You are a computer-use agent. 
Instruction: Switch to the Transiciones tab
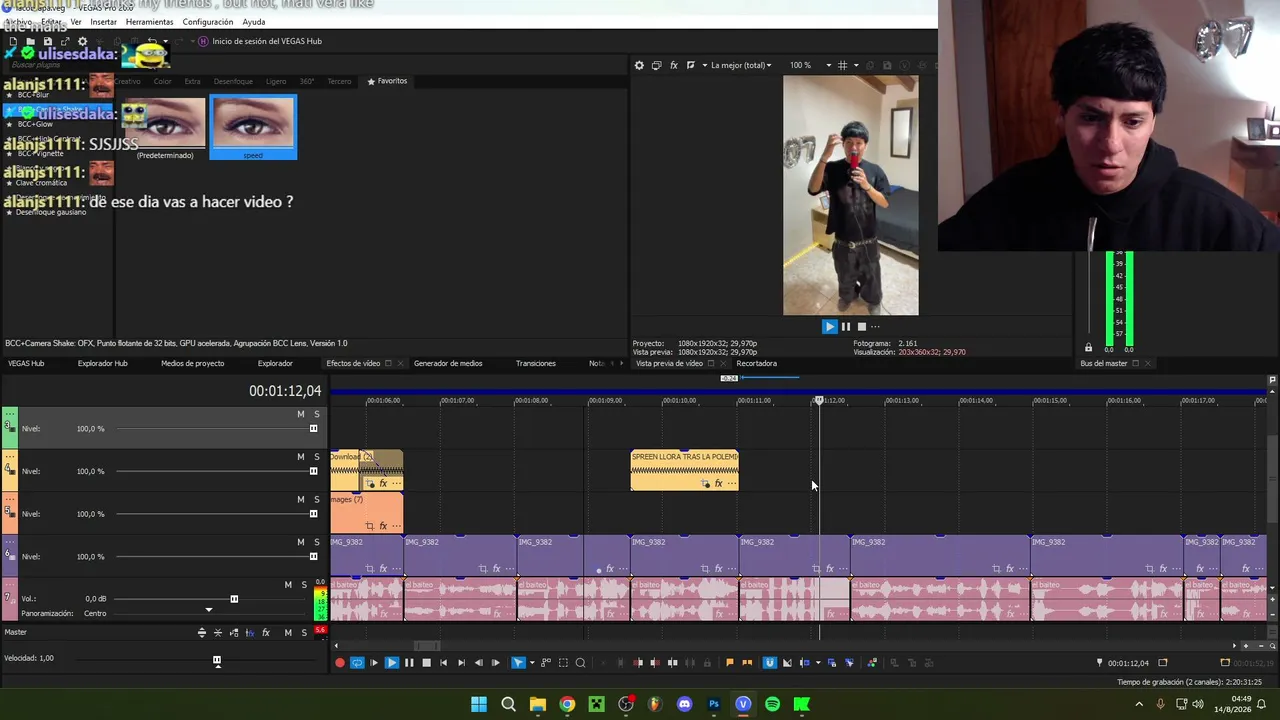click(536, 363)
